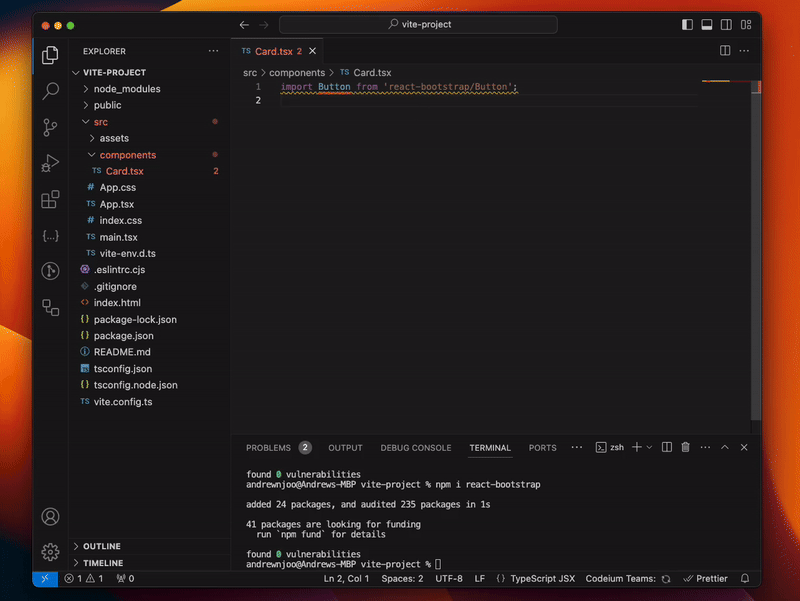Open the new terminal launch profile dropdown
This screenshot has width=800, height=601.
point(649,448)
